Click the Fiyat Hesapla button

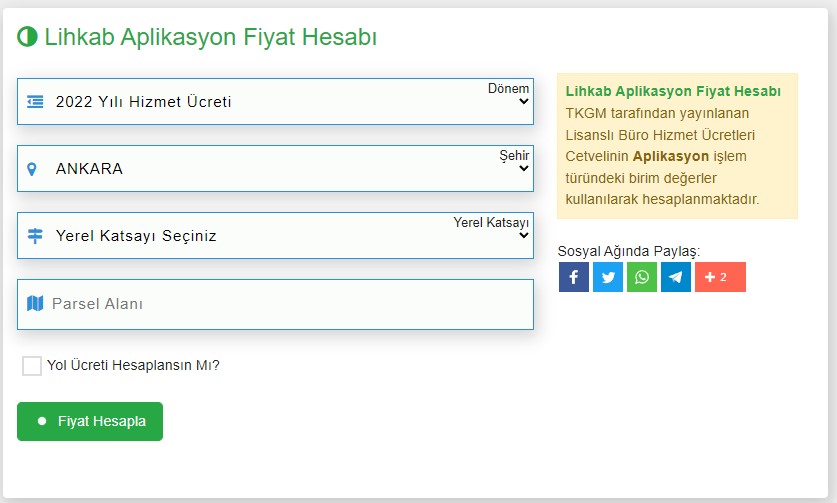click(90, 421)
